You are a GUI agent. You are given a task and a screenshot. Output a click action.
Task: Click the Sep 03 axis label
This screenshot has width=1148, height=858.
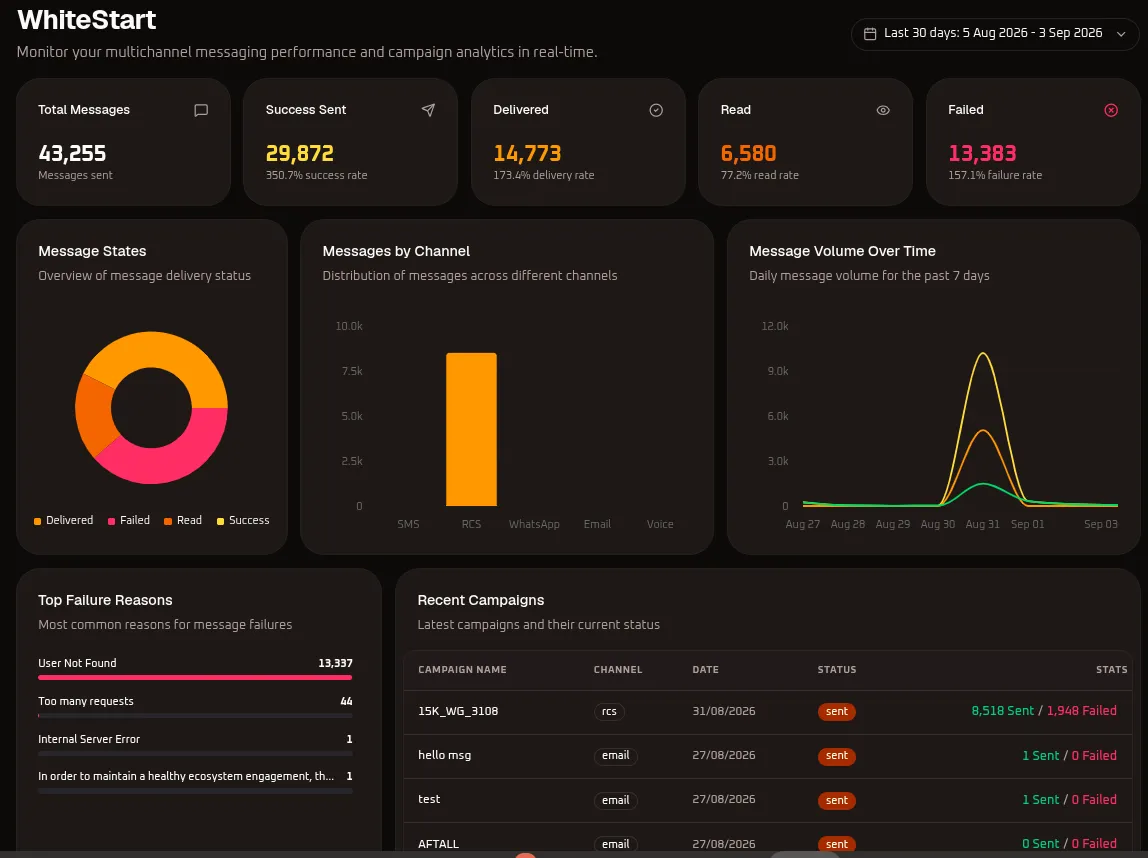point(1100,524)
